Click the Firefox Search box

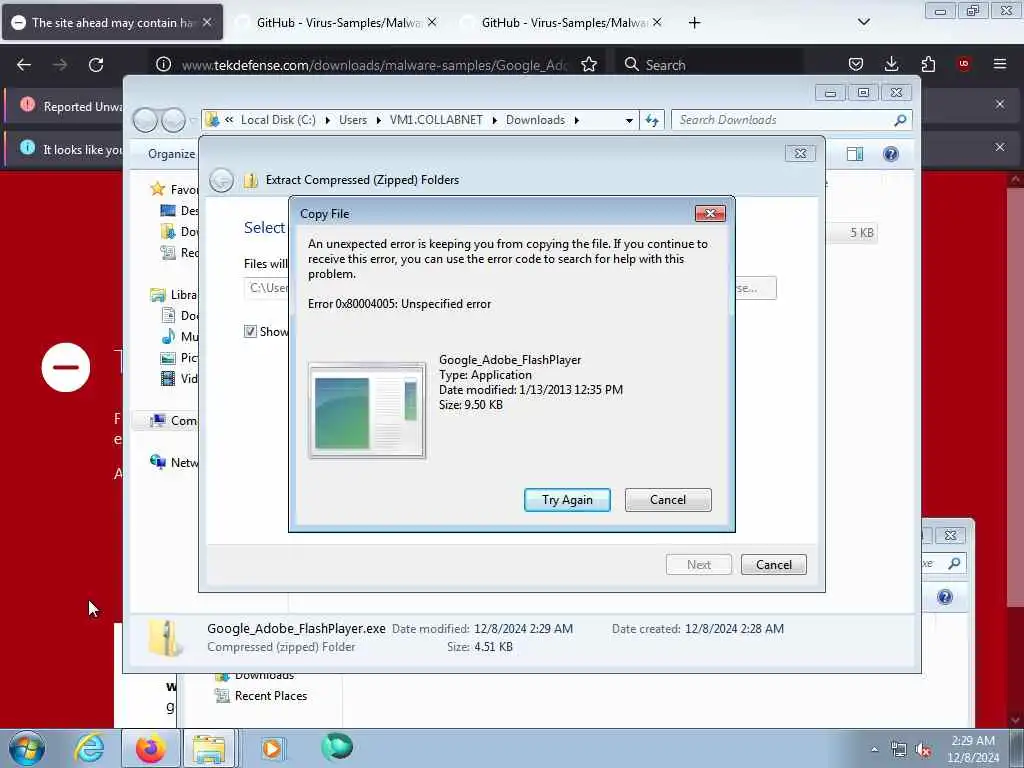(x=709, y=65)
